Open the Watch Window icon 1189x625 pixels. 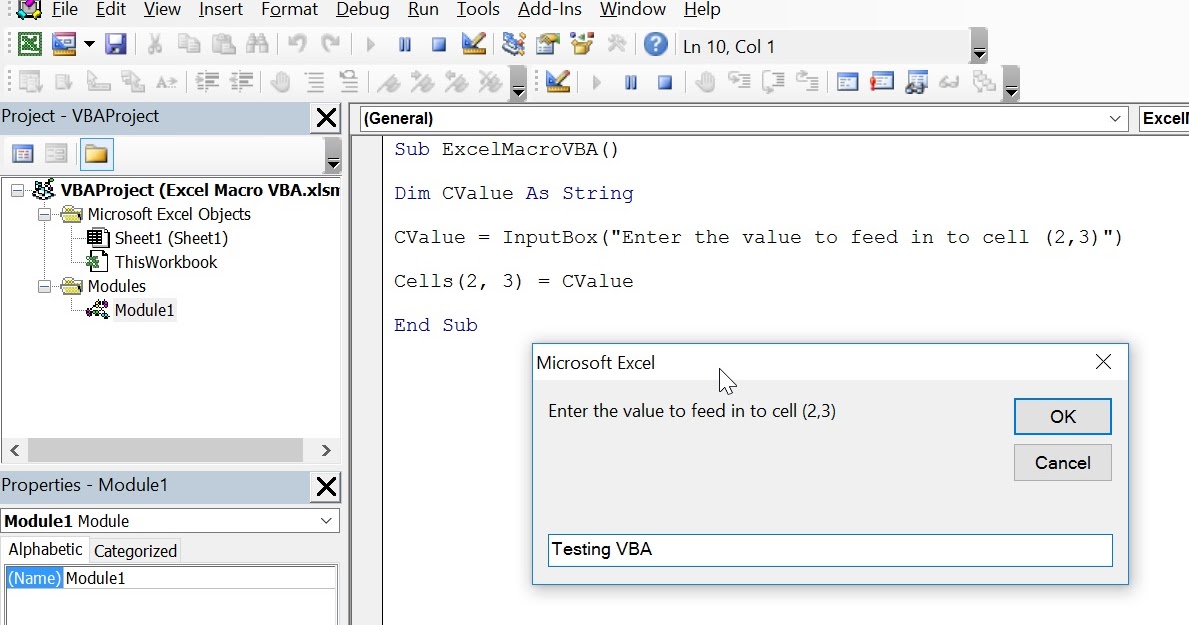pyautogui.click(x=916, y=81)
